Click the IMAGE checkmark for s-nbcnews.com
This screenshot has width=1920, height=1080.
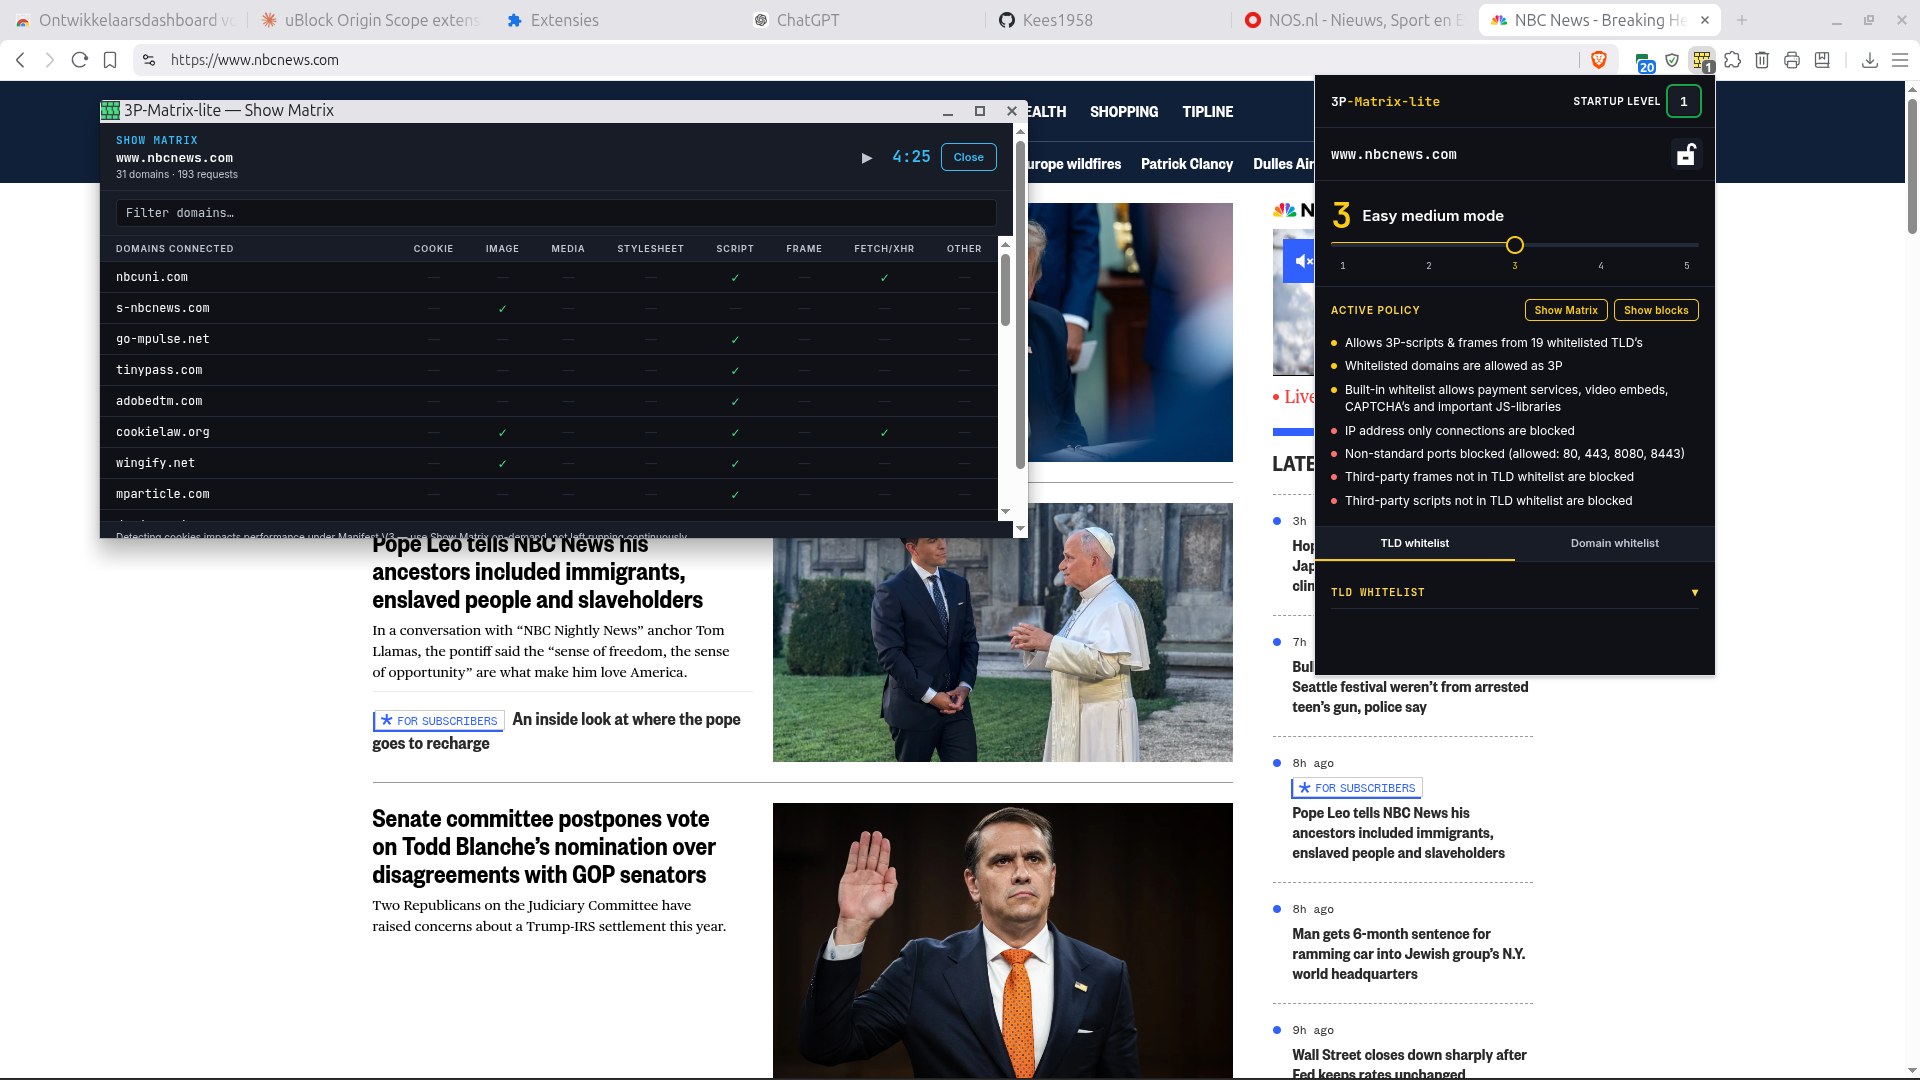tap(502, 309)
